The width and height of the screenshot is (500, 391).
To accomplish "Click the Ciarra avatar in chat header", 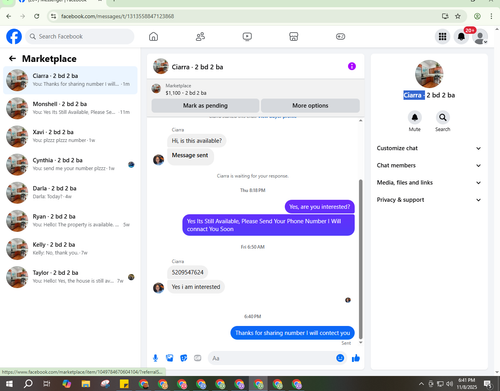I will point(161,66).
